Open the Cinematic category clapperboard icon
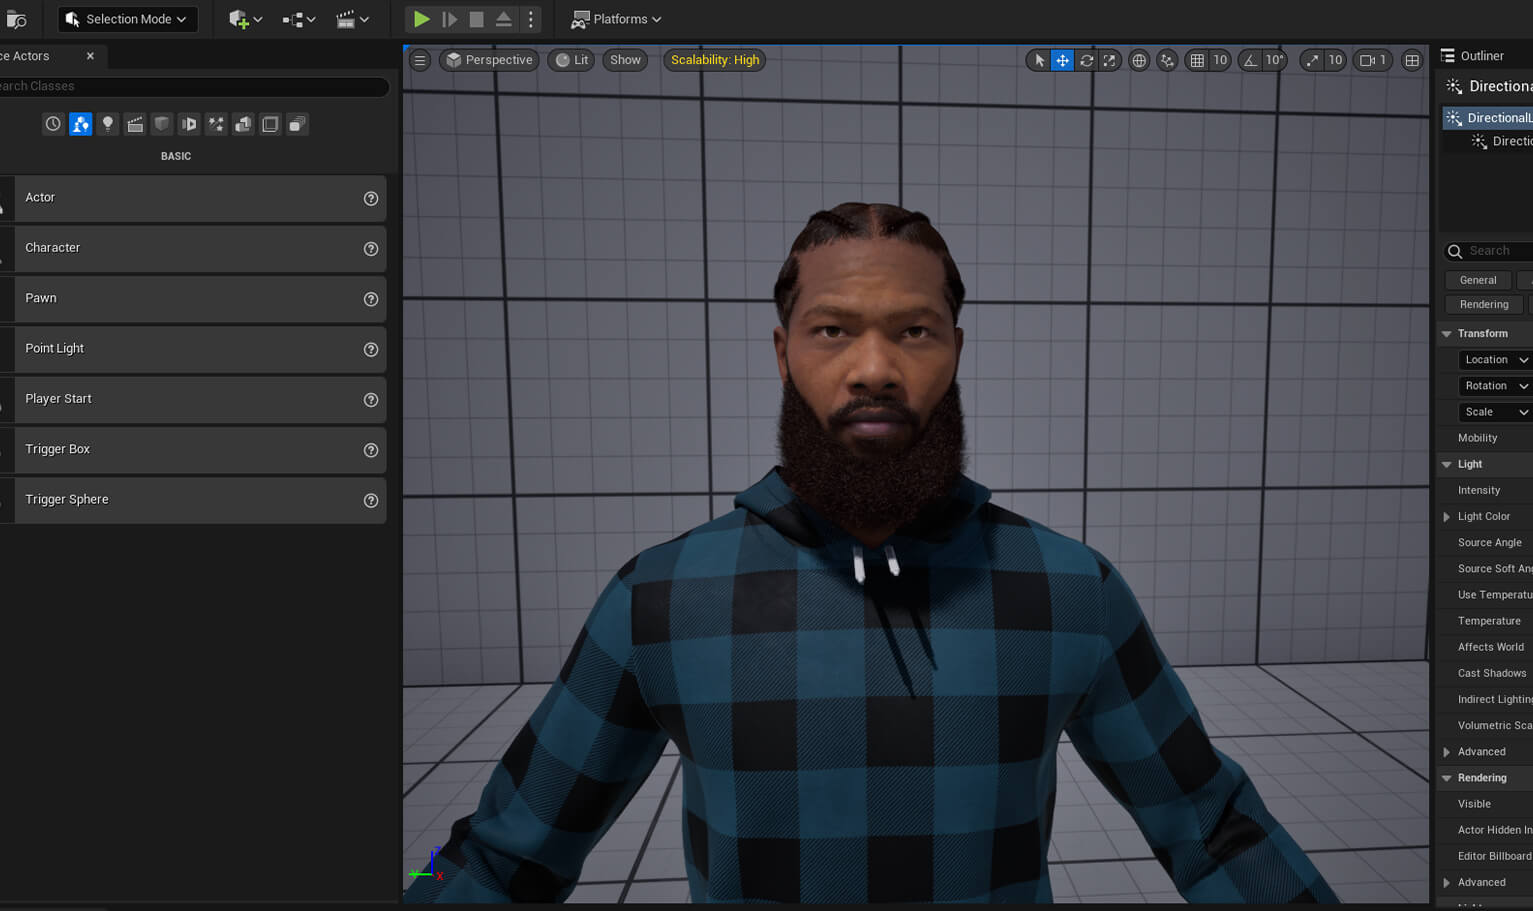 click(135, 124)
